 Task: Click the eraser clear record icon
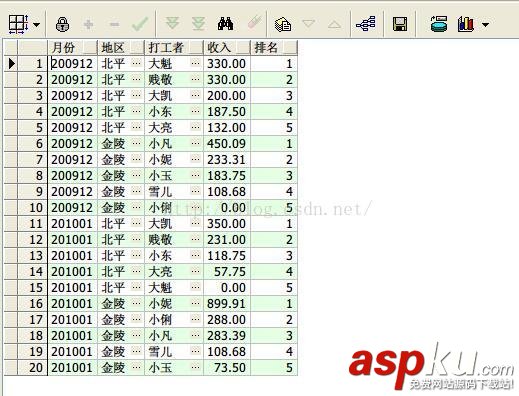pos(256,23)
